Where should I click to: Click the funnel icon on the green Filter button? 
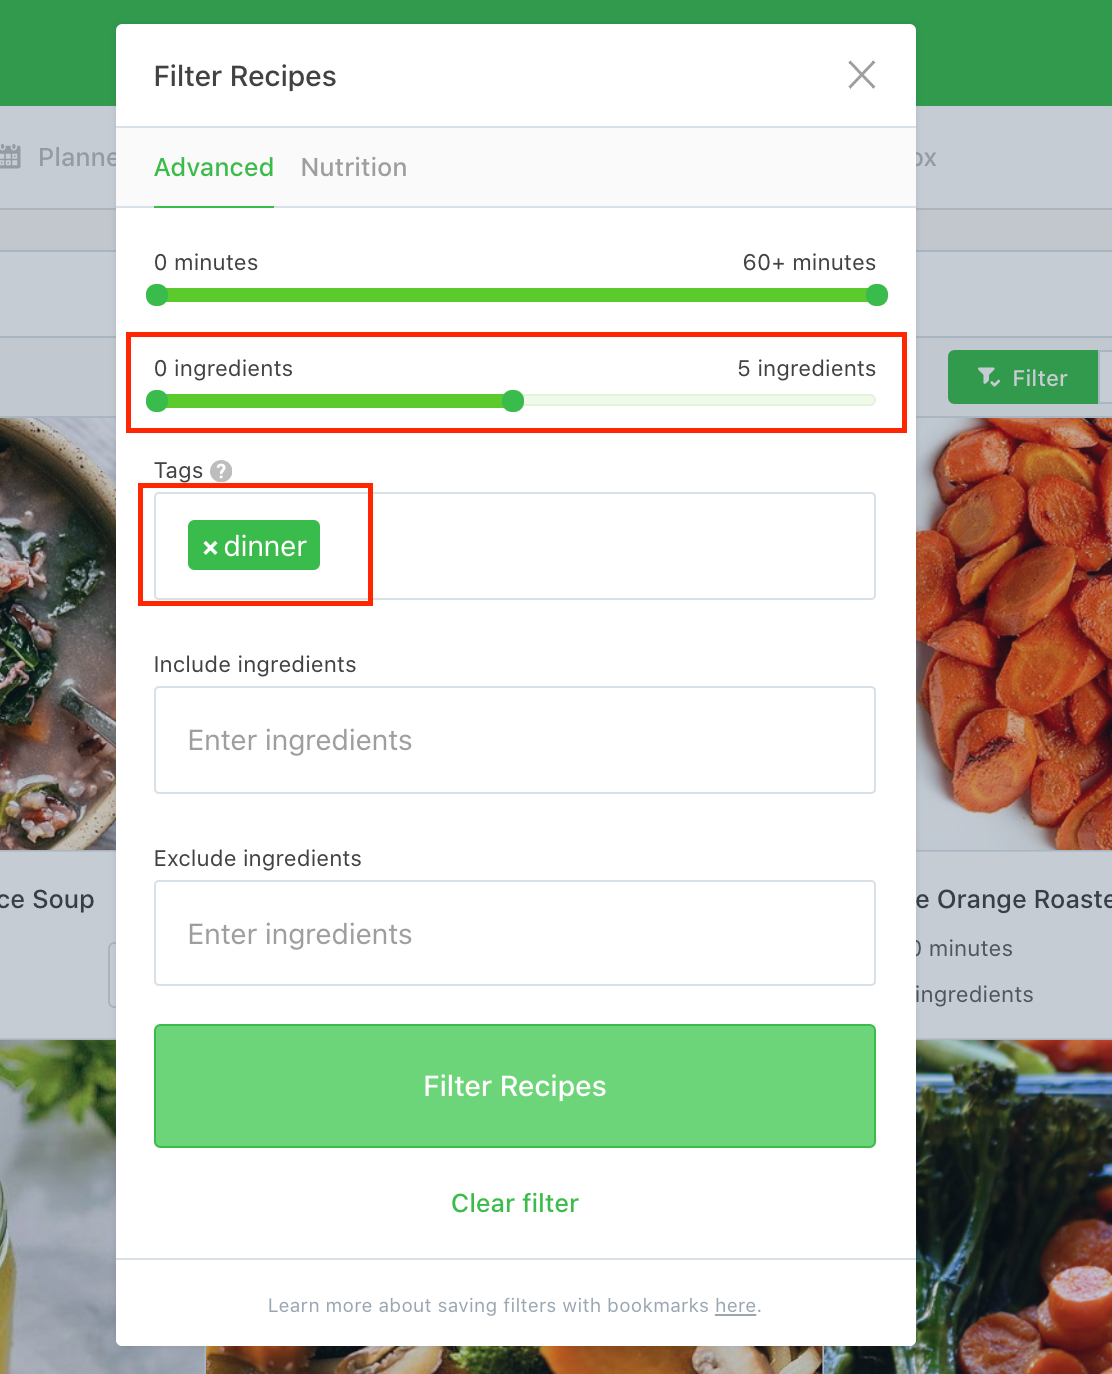click(x=989, y=378)
